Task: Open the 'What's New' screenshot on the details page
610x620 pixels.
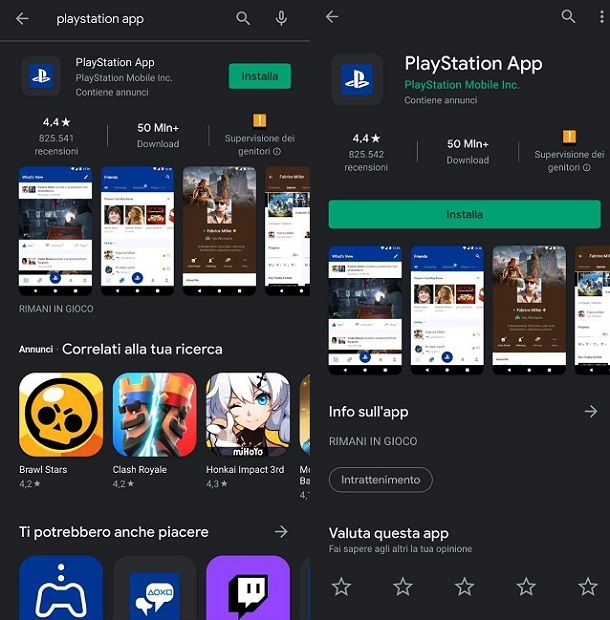Action: [365, 310]
